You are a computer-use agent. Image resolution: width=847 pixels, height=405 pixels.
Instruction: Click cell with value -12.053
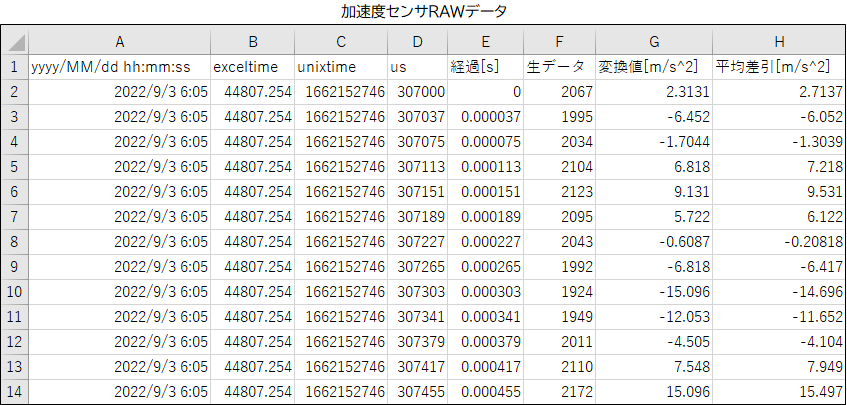point(654,316)
